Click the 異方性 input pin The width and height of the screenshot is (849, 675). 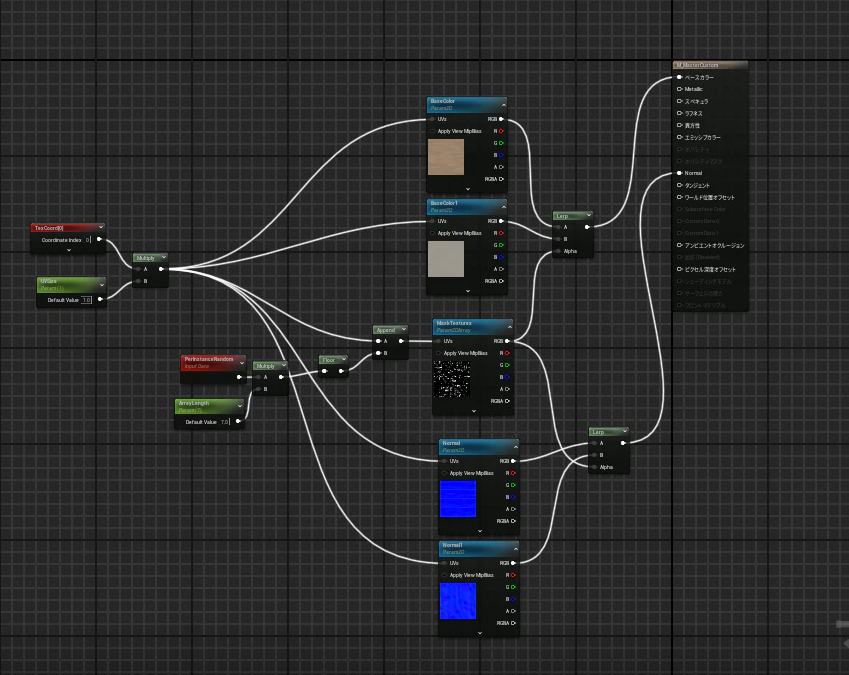679,125
